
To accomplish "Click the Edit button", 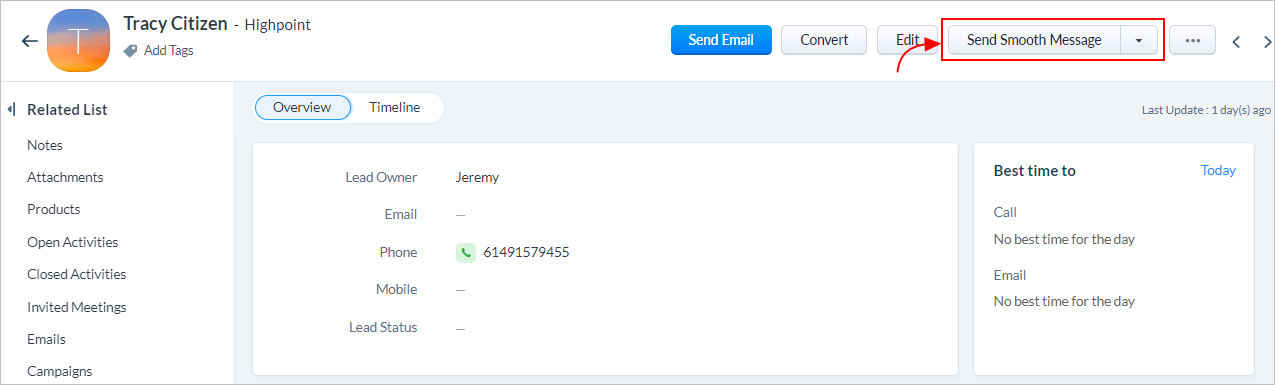I will click(907, 40).
